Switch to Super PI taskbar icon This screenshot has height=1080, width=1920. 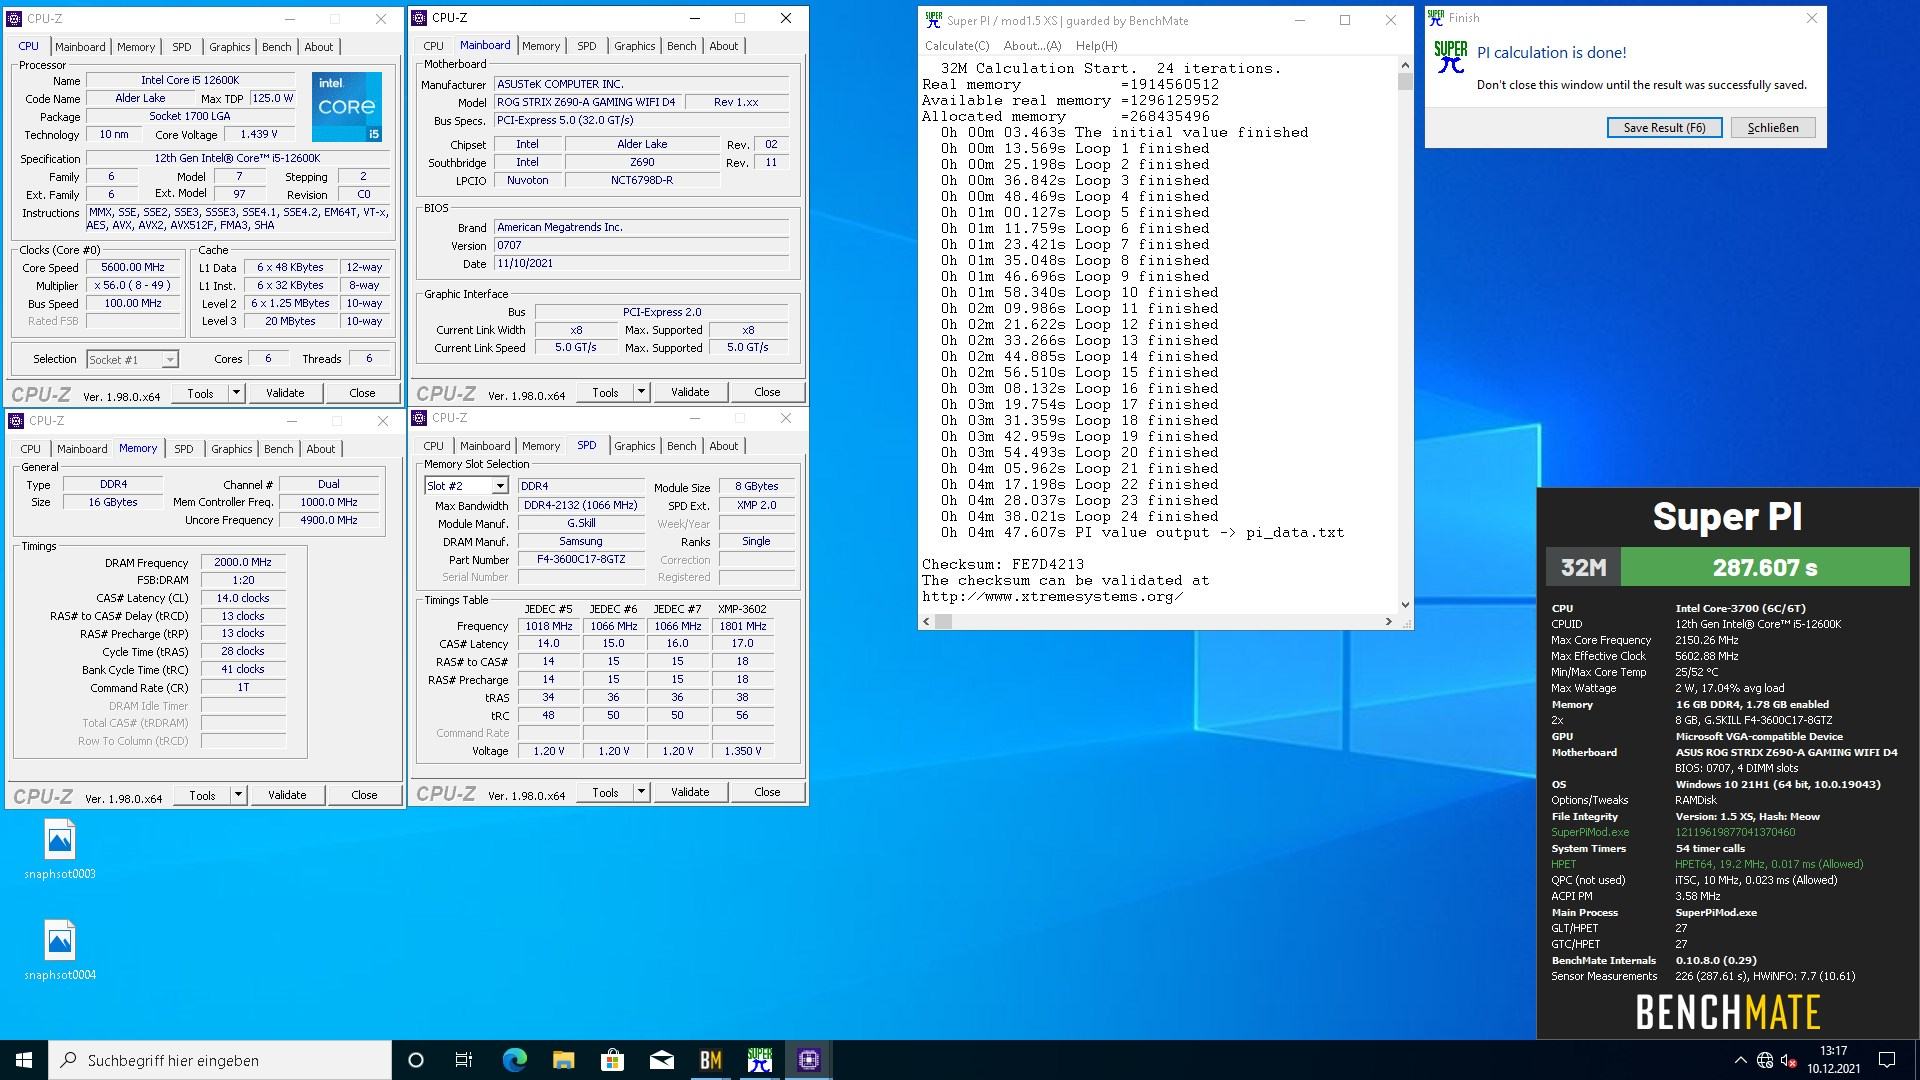[x=759, y=1060]
